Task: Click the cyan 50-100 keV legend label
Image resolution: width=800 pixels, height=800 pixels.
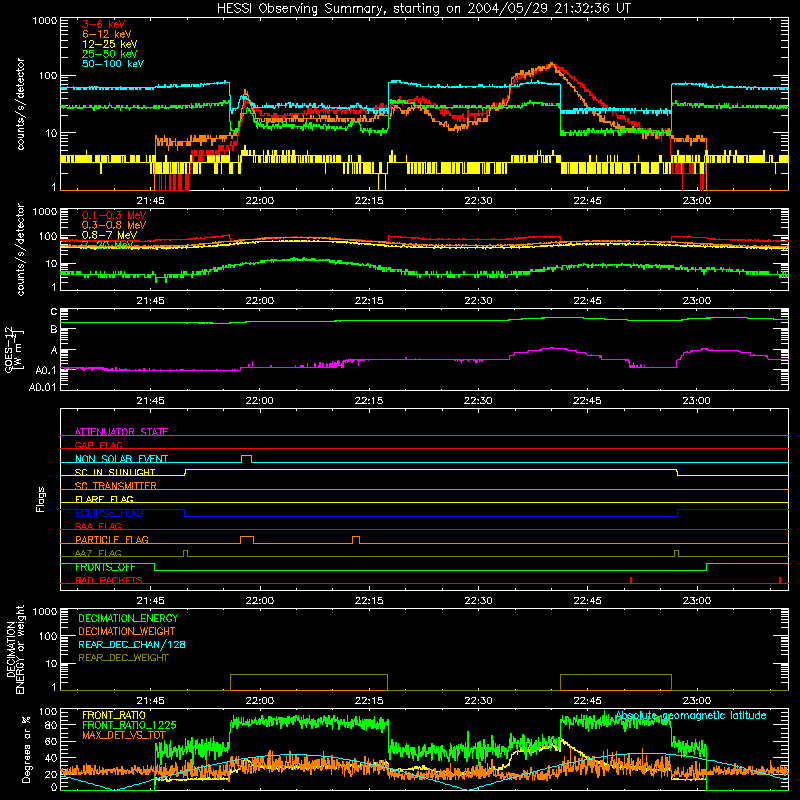Action: tap(113, 64)
